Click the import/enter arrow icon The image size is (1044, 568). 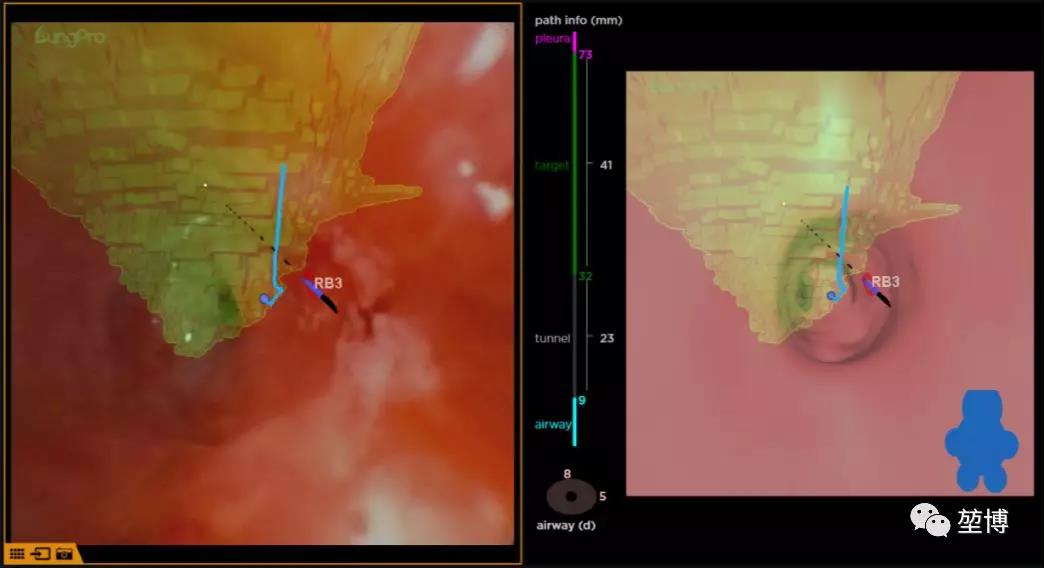(x=41, y=553)
